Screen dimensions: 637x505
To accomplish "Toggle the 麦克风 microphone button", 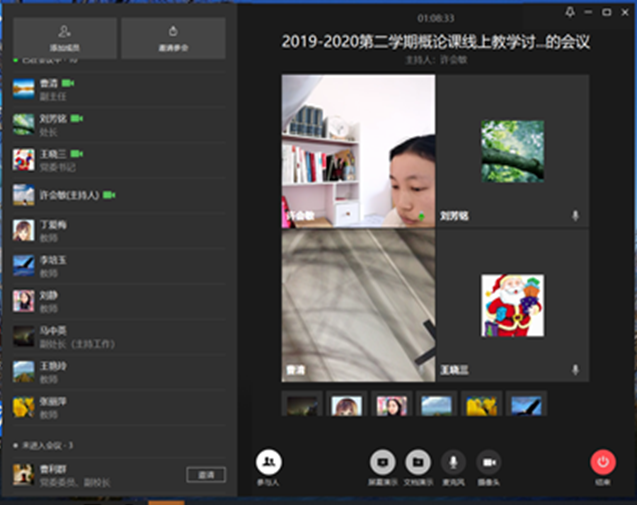I will [454, 462].
